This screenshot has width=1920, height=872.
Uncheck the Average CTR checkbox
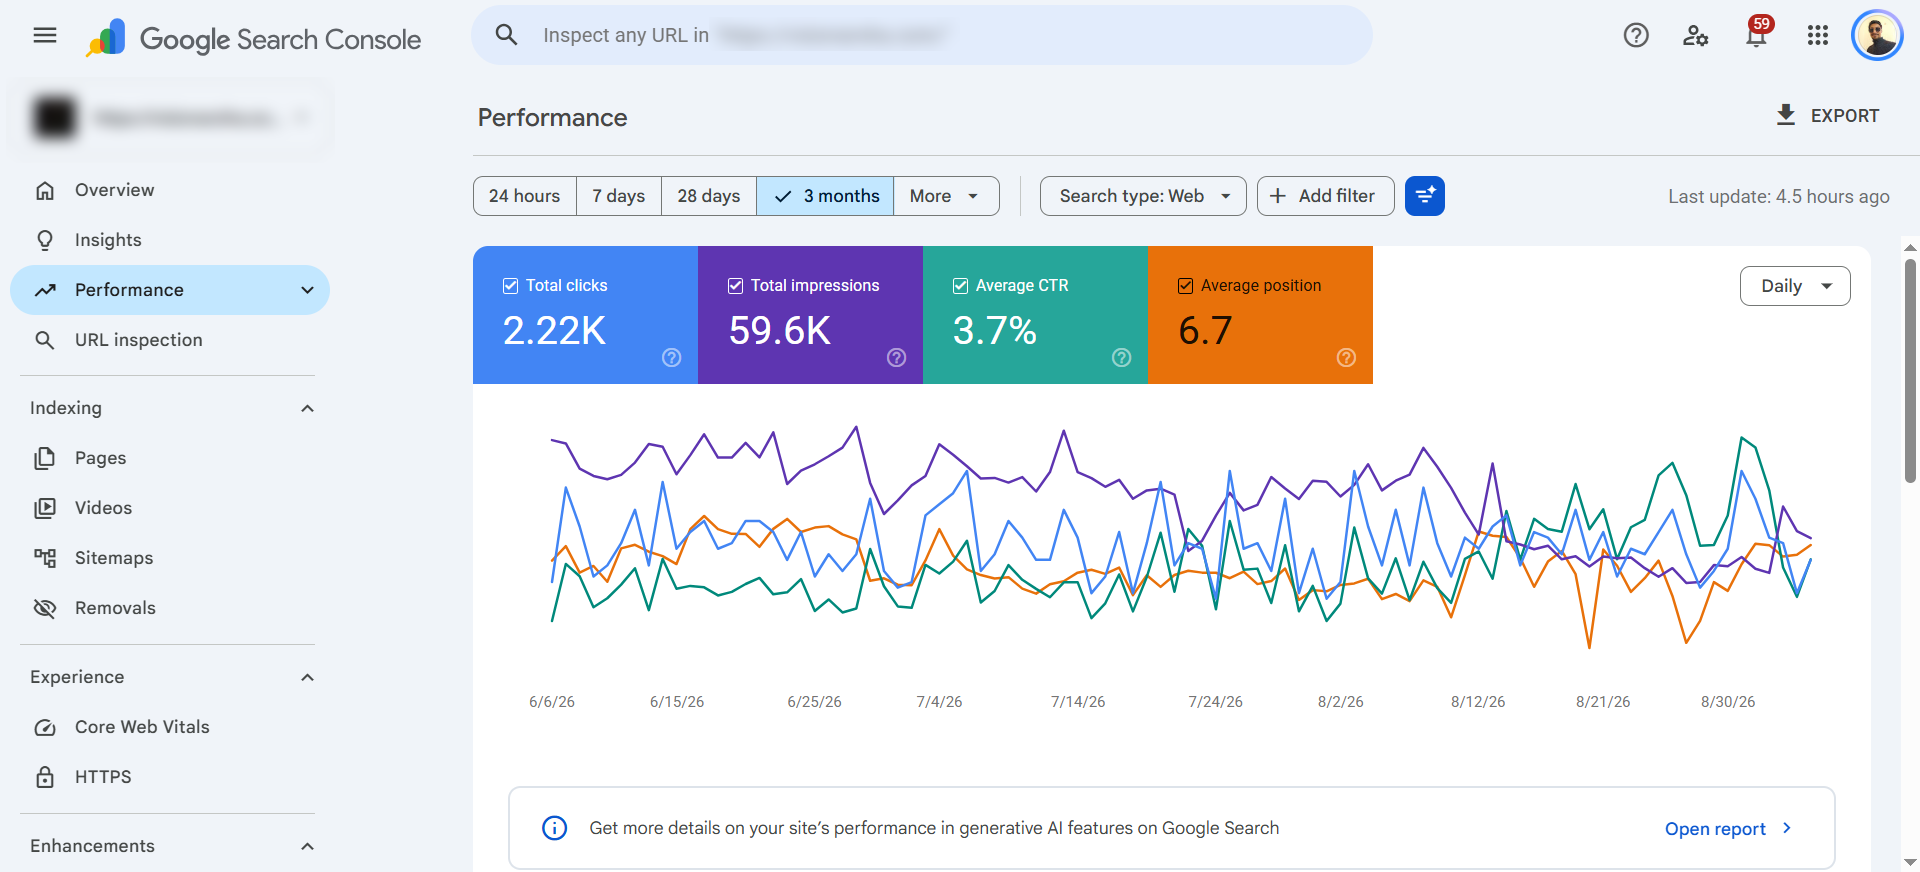click(x=961, y=286)
